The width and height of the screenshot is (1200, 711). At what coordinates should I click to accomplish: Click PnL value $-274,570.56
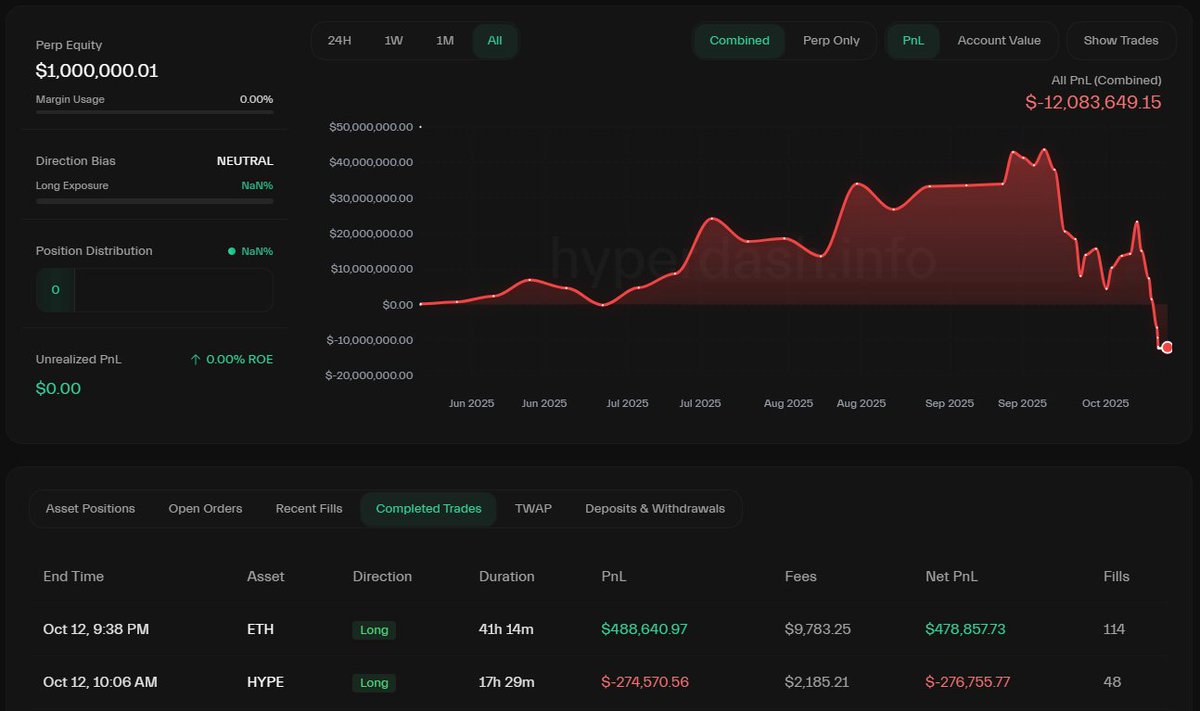[x=645, y=682]
